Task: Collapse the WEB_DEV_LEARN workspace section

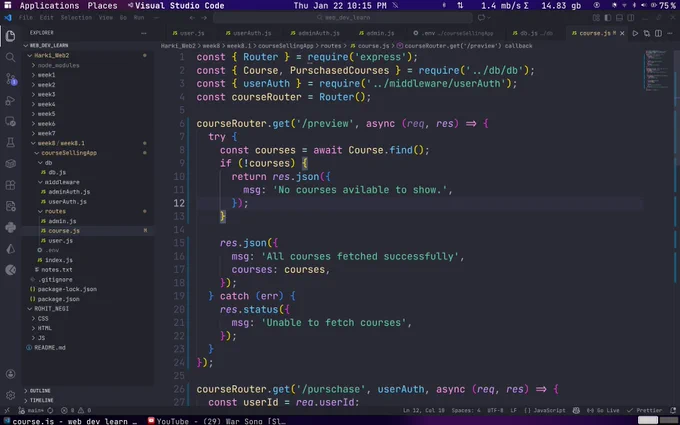Action: click(88, 46)
